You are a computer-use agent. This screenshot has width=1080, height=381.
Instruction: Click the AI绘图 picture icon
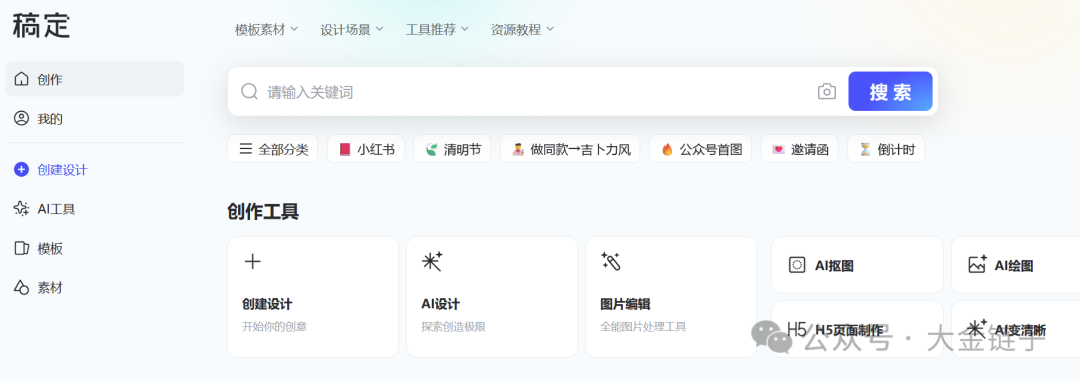coord(977,265)
